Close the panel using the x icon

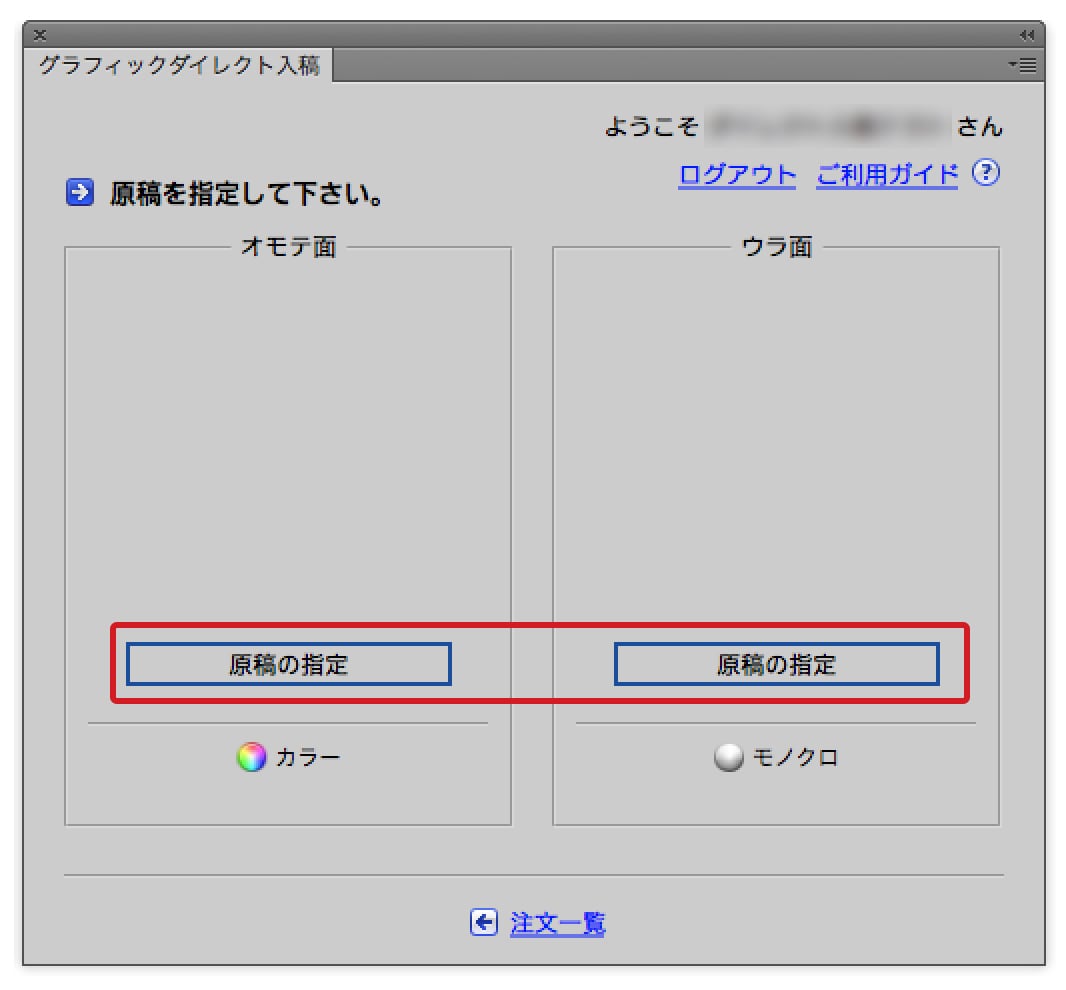[40, 35]
